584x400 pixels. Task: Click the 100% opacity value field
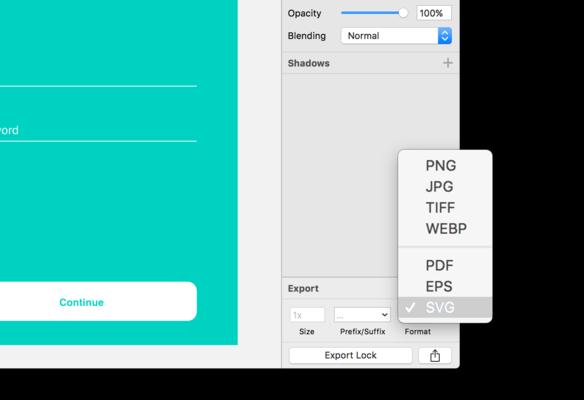[x=434, y=13]
